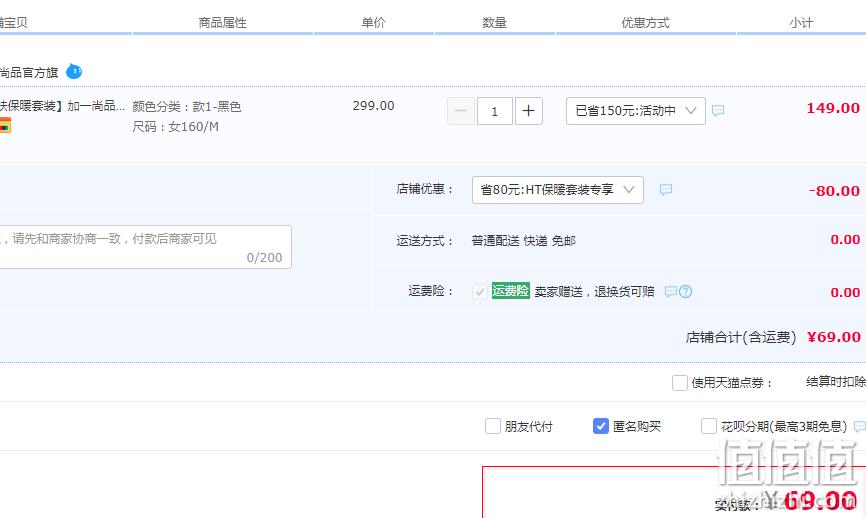Screen dimensions: 866x518
Task: Click the blue Tmall store badge icon
Action: (74, 72)
